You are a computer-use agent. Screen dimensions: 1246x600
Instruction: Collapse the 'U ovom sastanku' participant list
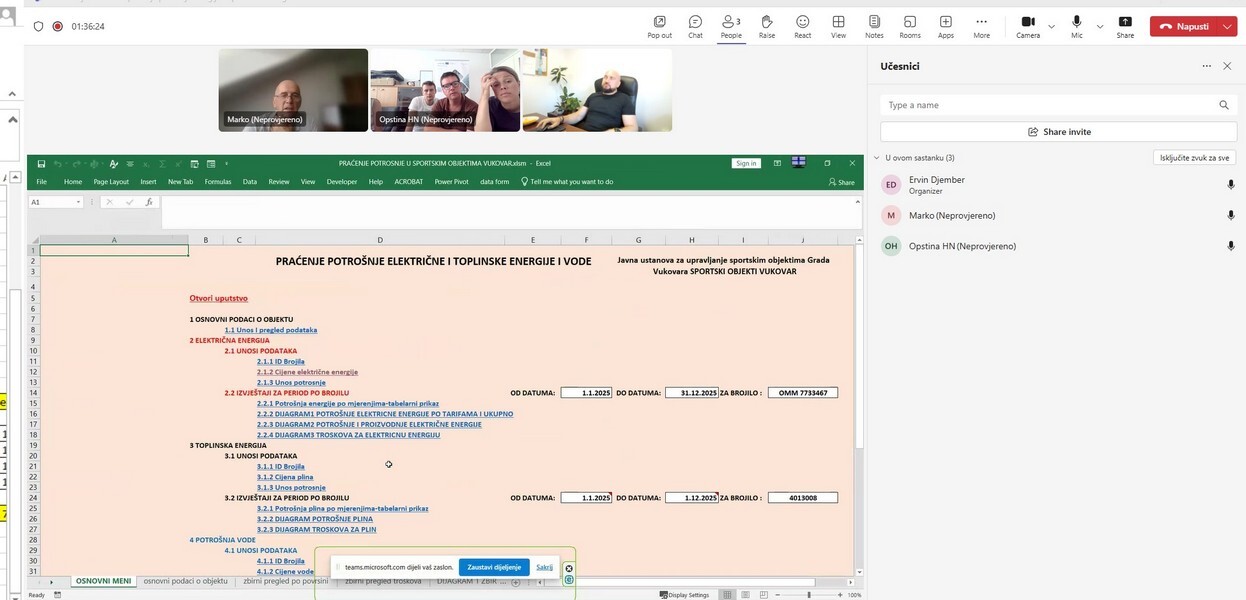click(x=877, y=158)
